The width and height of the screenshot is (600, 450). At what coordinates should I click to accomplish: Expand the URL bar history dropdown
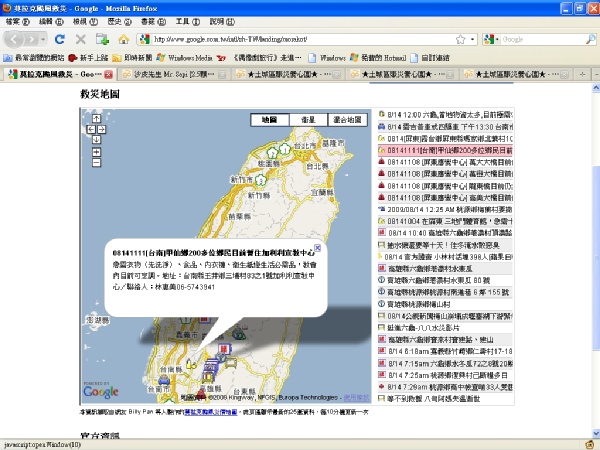pyautogui.click(x=473, y=39)
